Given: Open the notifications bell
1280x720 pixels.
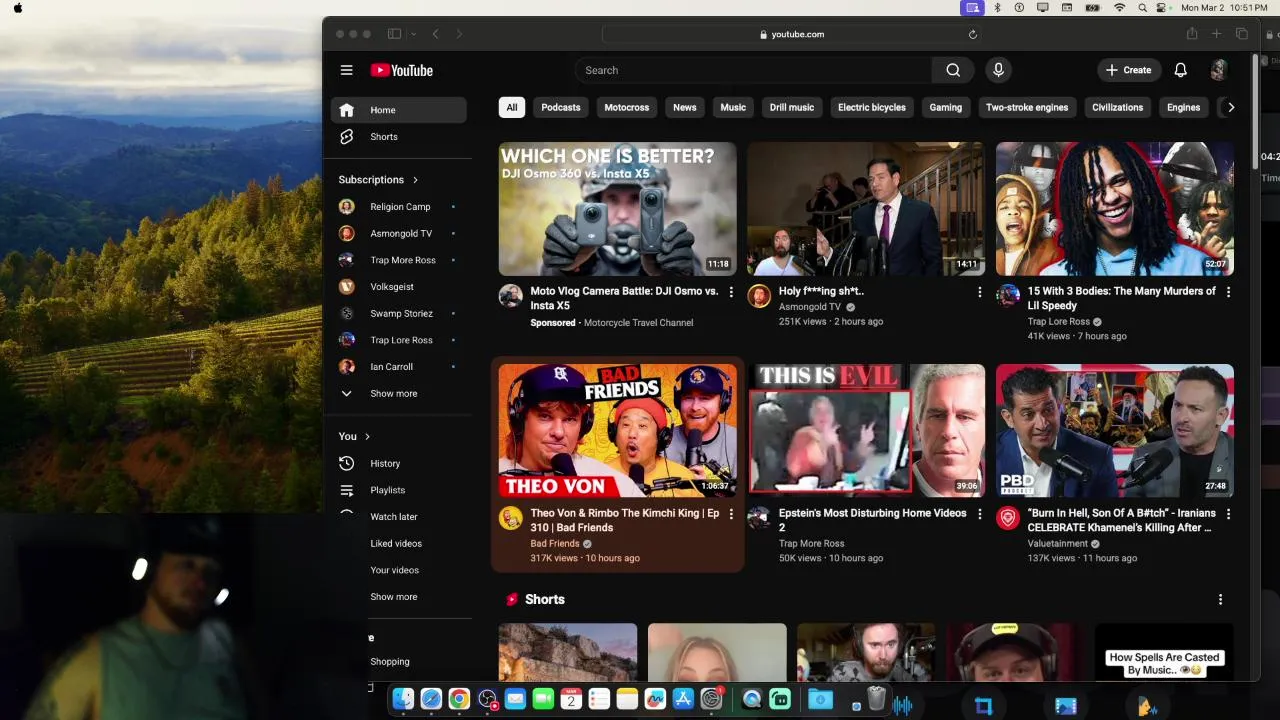Looking at the screenshot, I should coord(1180,70).
